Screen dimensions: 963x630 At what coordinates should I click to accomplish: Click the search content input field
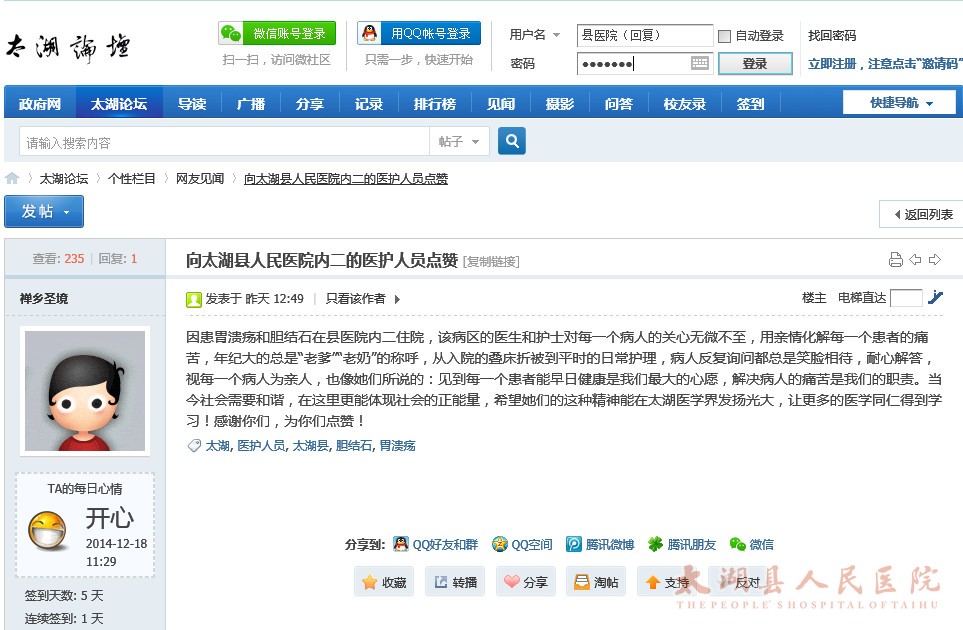pyautogui.click(x=224, y=142)
